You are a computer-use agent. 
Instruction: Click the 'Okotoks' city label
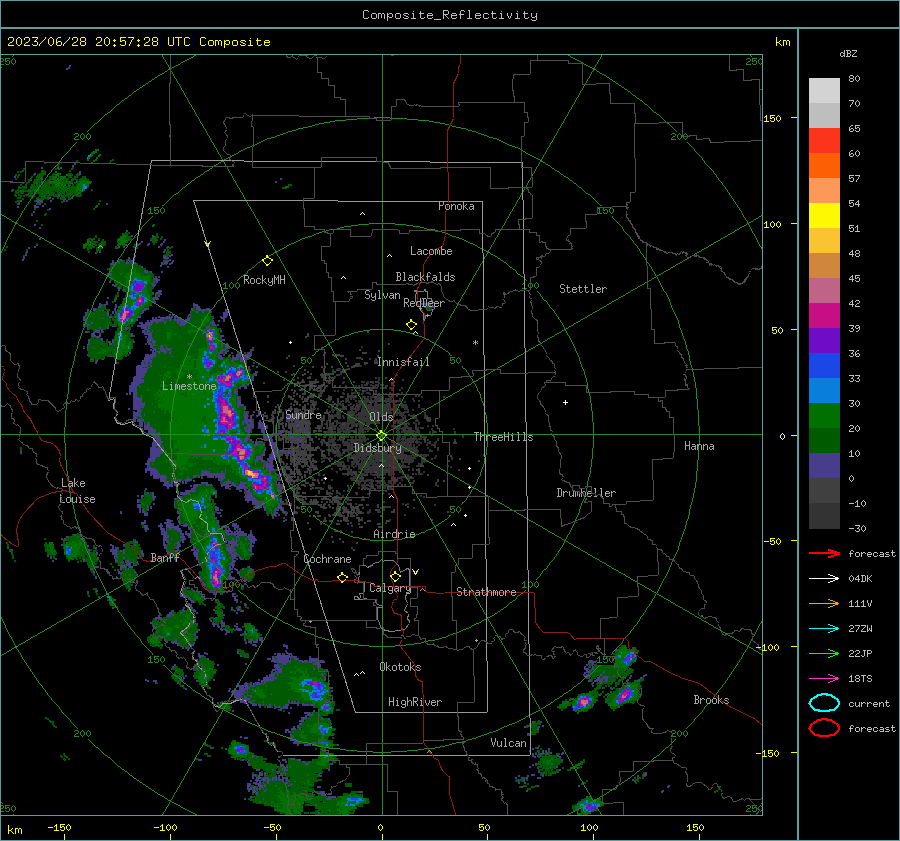pyautogui.click(x=400, y=667)
